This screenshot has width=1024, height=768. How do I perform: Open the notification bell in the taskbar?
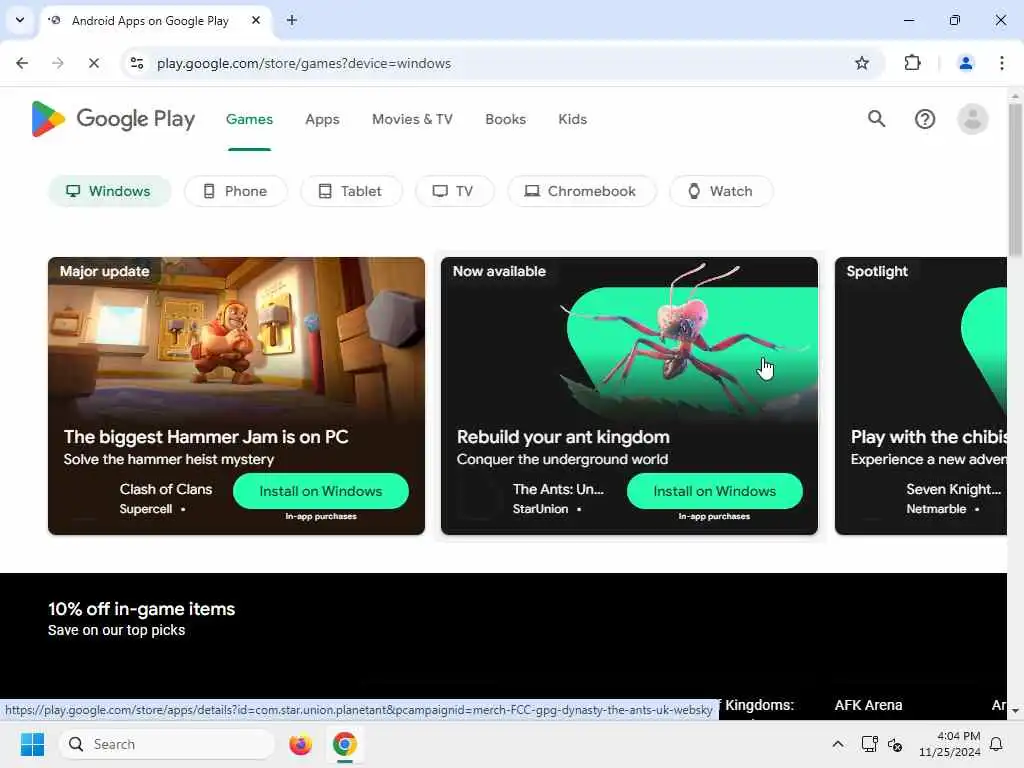[x=997, y=744]
